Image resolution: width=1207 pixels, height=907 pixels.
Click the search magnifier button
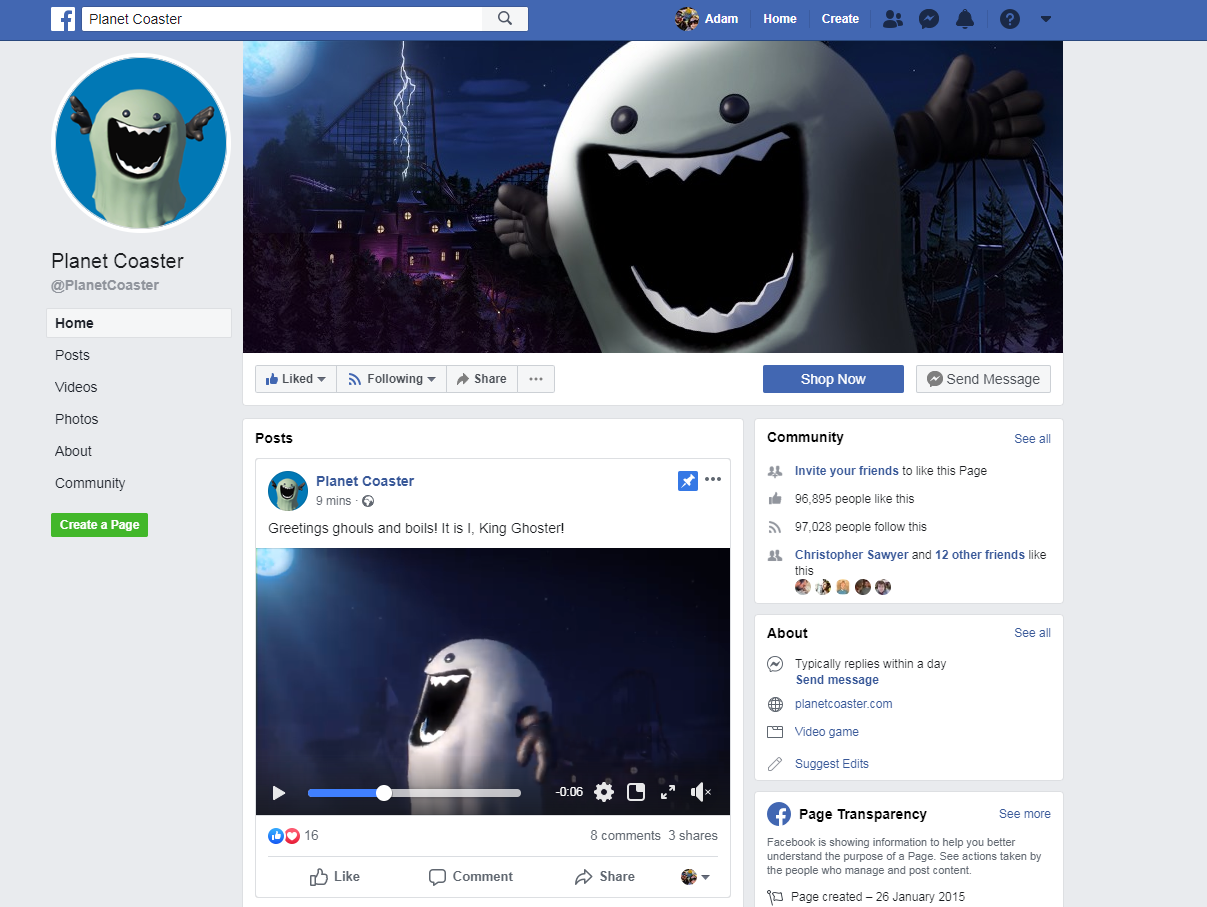(x=505, y=19)
